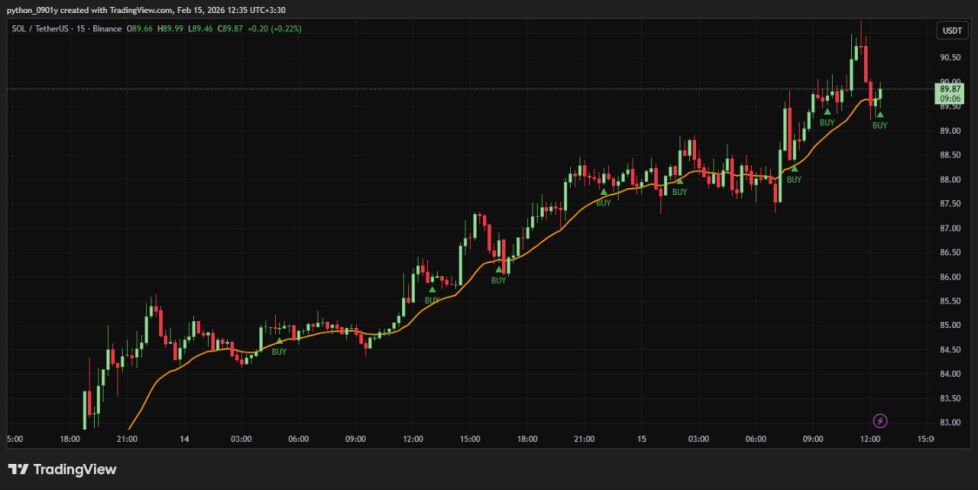Viewport: 978px width, 490px height.
Task: Click the 15:00 time axis label
Action: point(470,439)
